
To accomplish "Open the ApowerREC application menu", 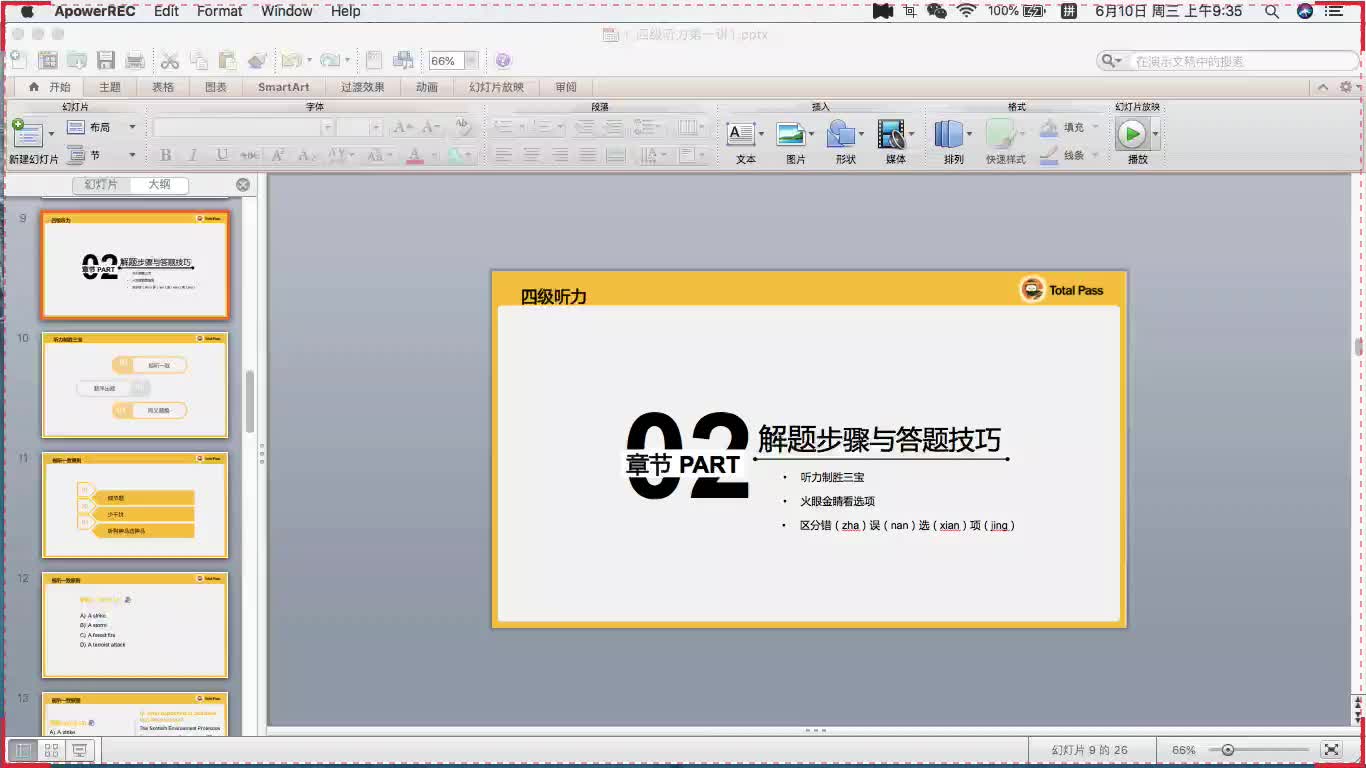I will point(95,11).
